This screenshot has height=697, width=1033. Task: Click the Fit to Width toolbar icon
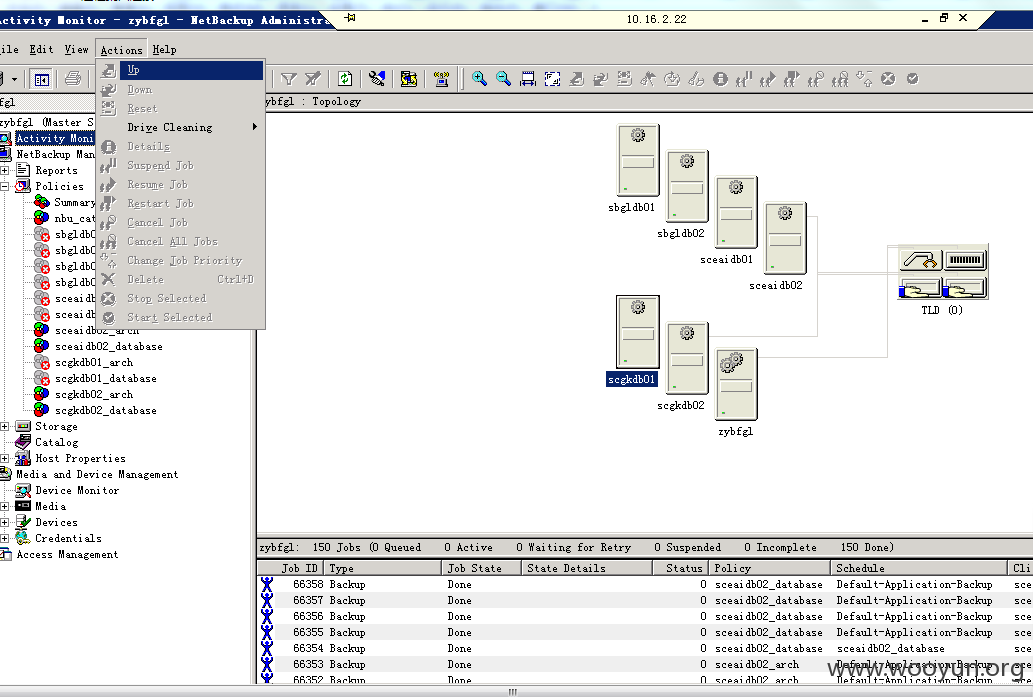528,79
